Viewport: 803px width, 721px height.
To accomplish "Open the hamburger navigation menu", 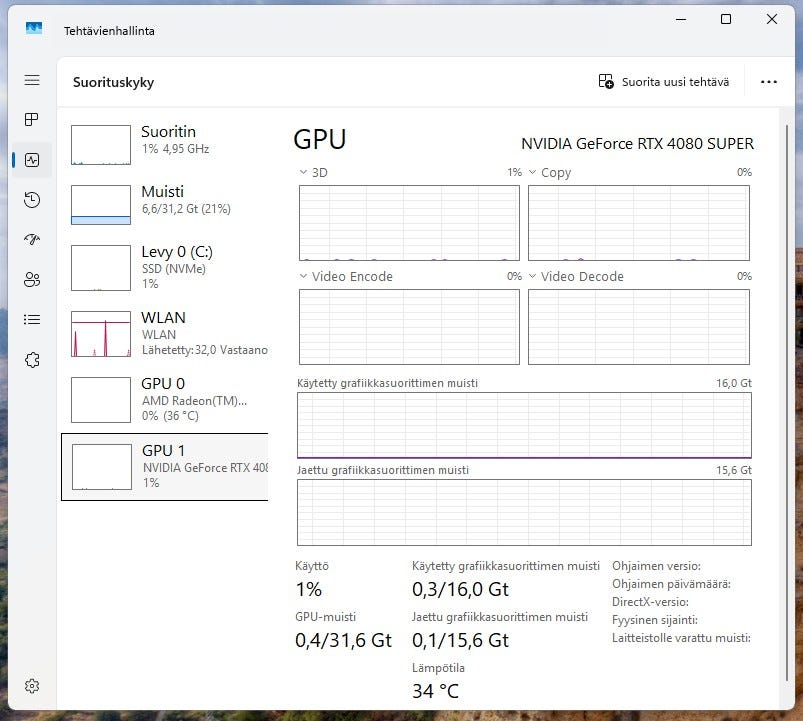I will [x=32, y=80].
